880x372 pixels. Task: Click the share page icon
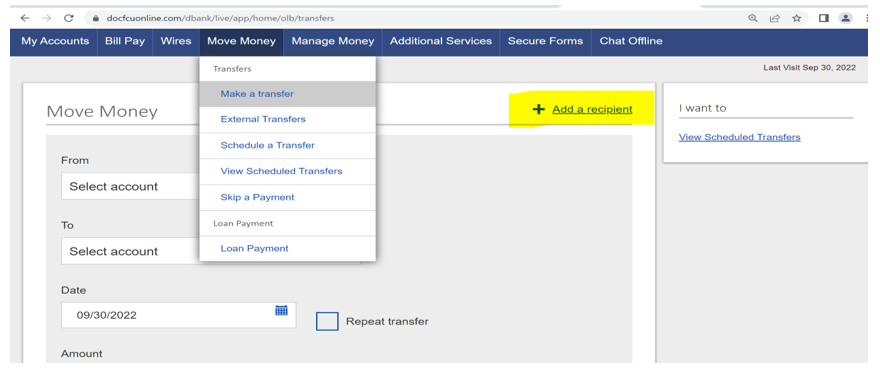pos(775,18)
